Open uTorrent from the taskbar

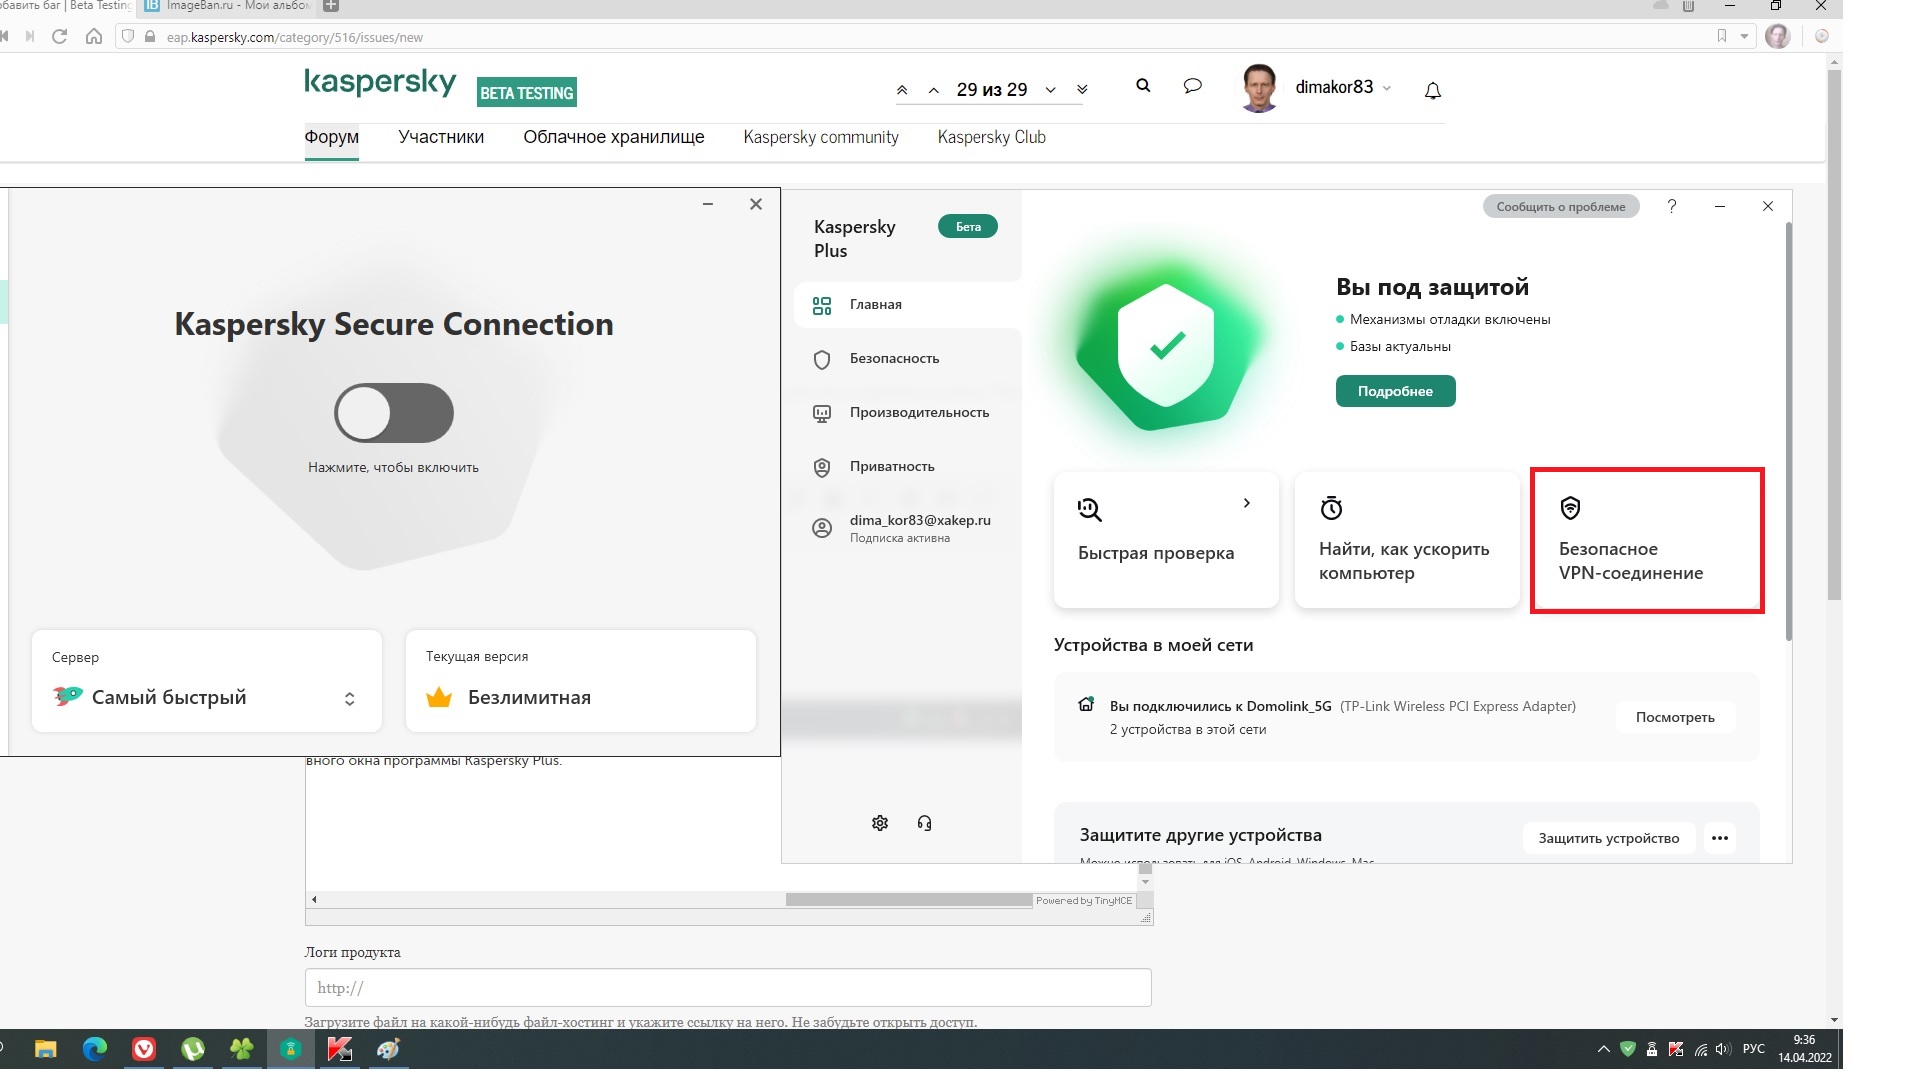(193, 1049)
